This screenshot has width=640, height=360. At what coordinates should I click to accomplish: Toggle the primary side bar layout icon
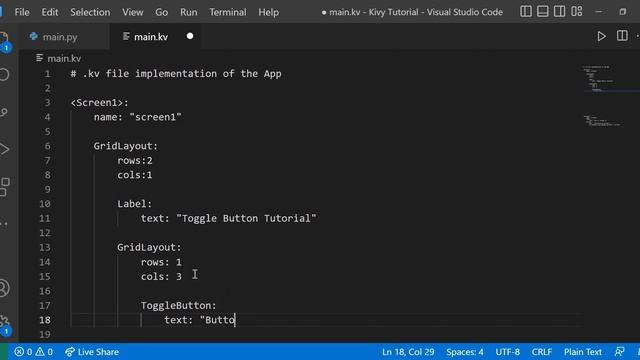526,11
